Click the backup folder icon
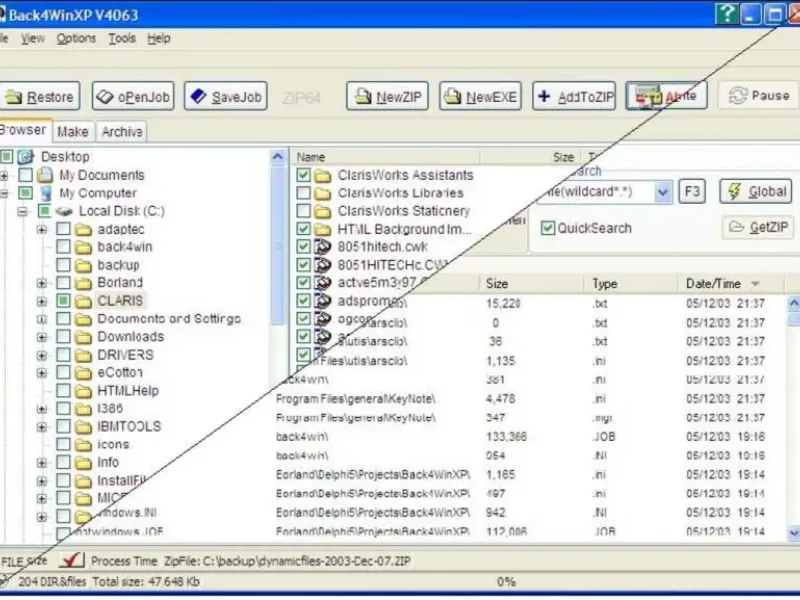Viewport: 800px width, 600px height. click(83, 265)
